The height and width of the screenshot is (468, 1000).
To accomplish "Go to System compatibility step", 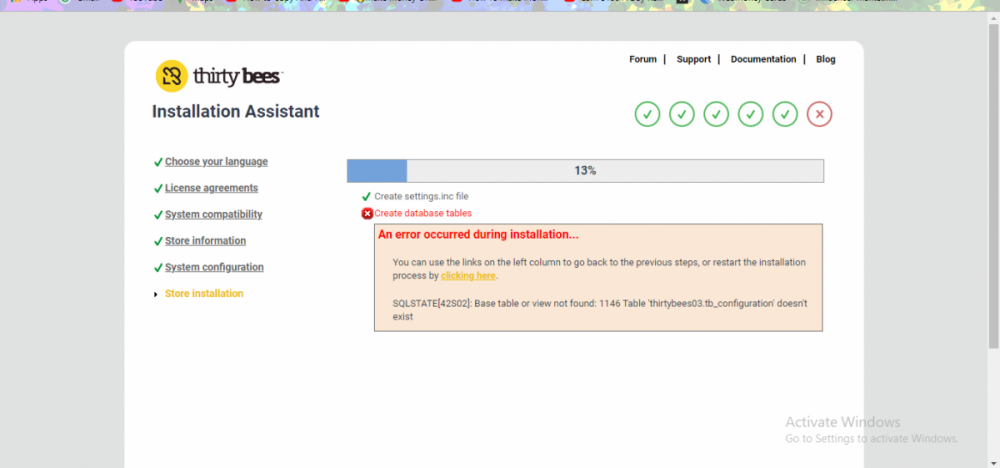I will click(213, 215).
